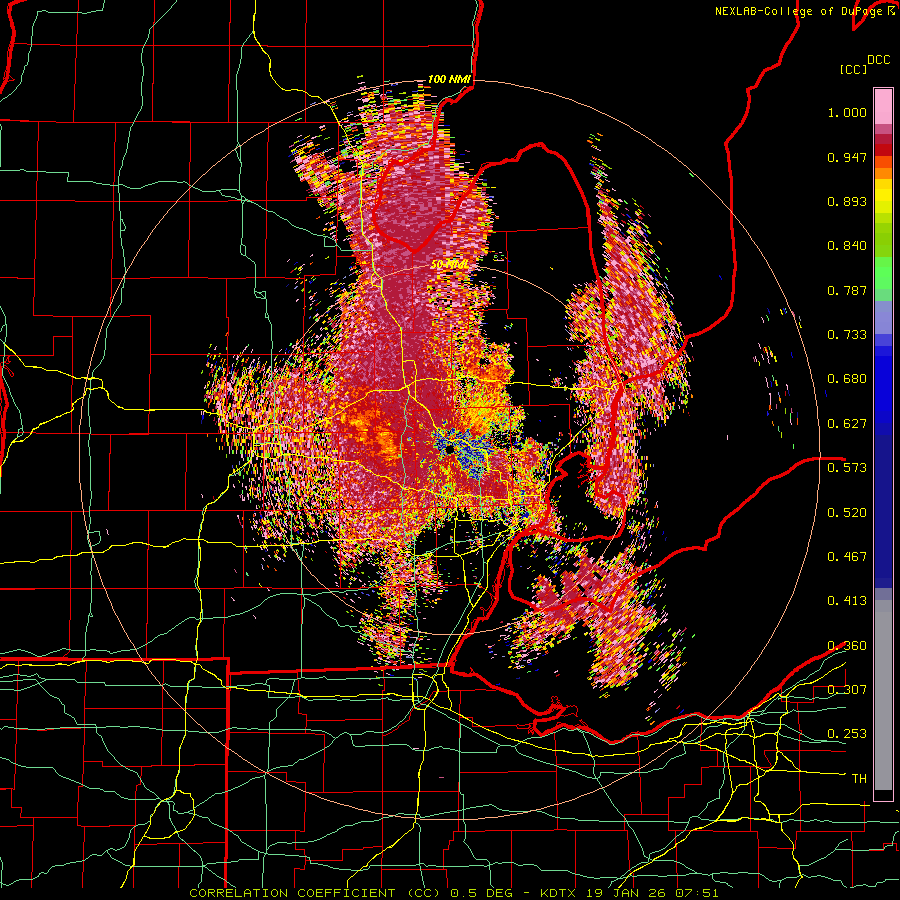The image size is (900, 900).
Task: Pick the yellow segment of the color bar
Action: pos(883,196)
